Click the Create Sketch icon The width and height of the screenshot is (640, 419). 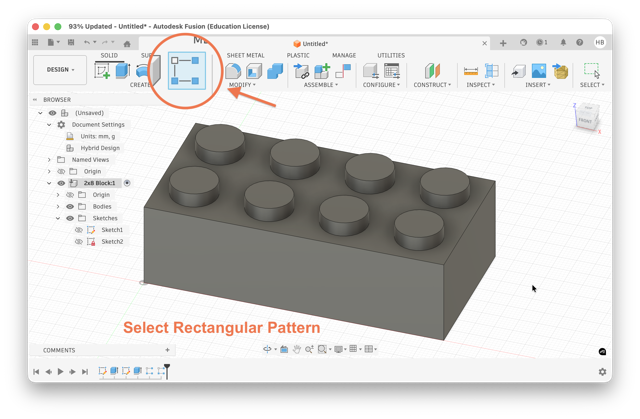pos(102,71)
